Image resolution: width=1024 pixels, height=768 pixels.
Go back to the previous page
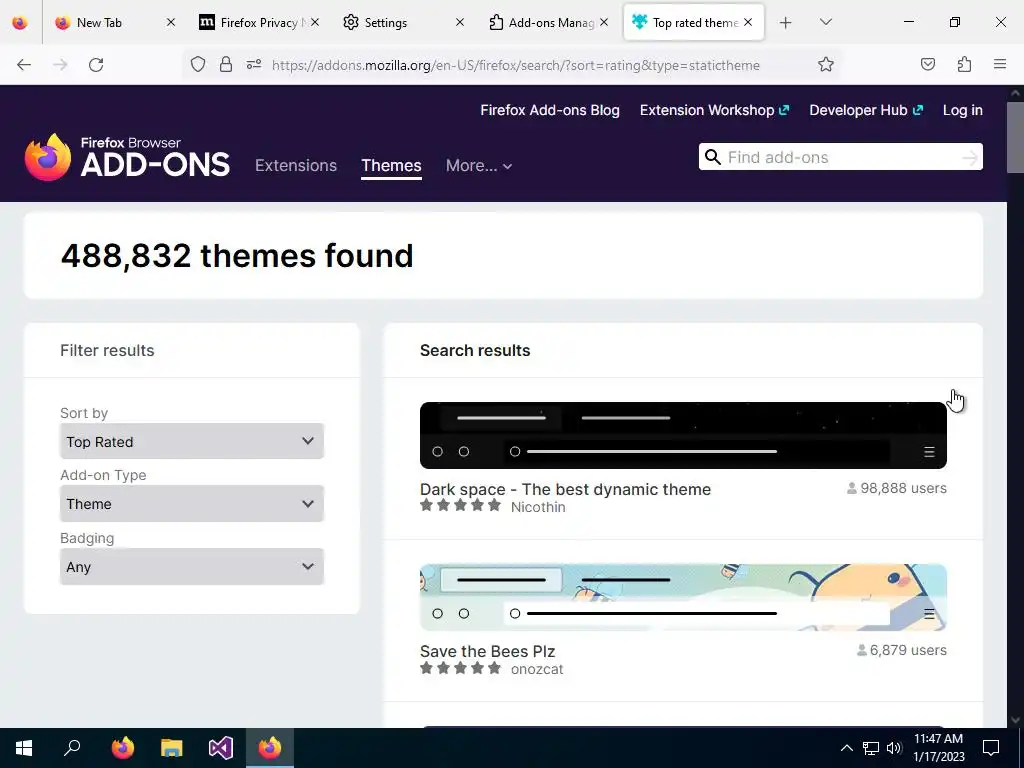(24, 65)
